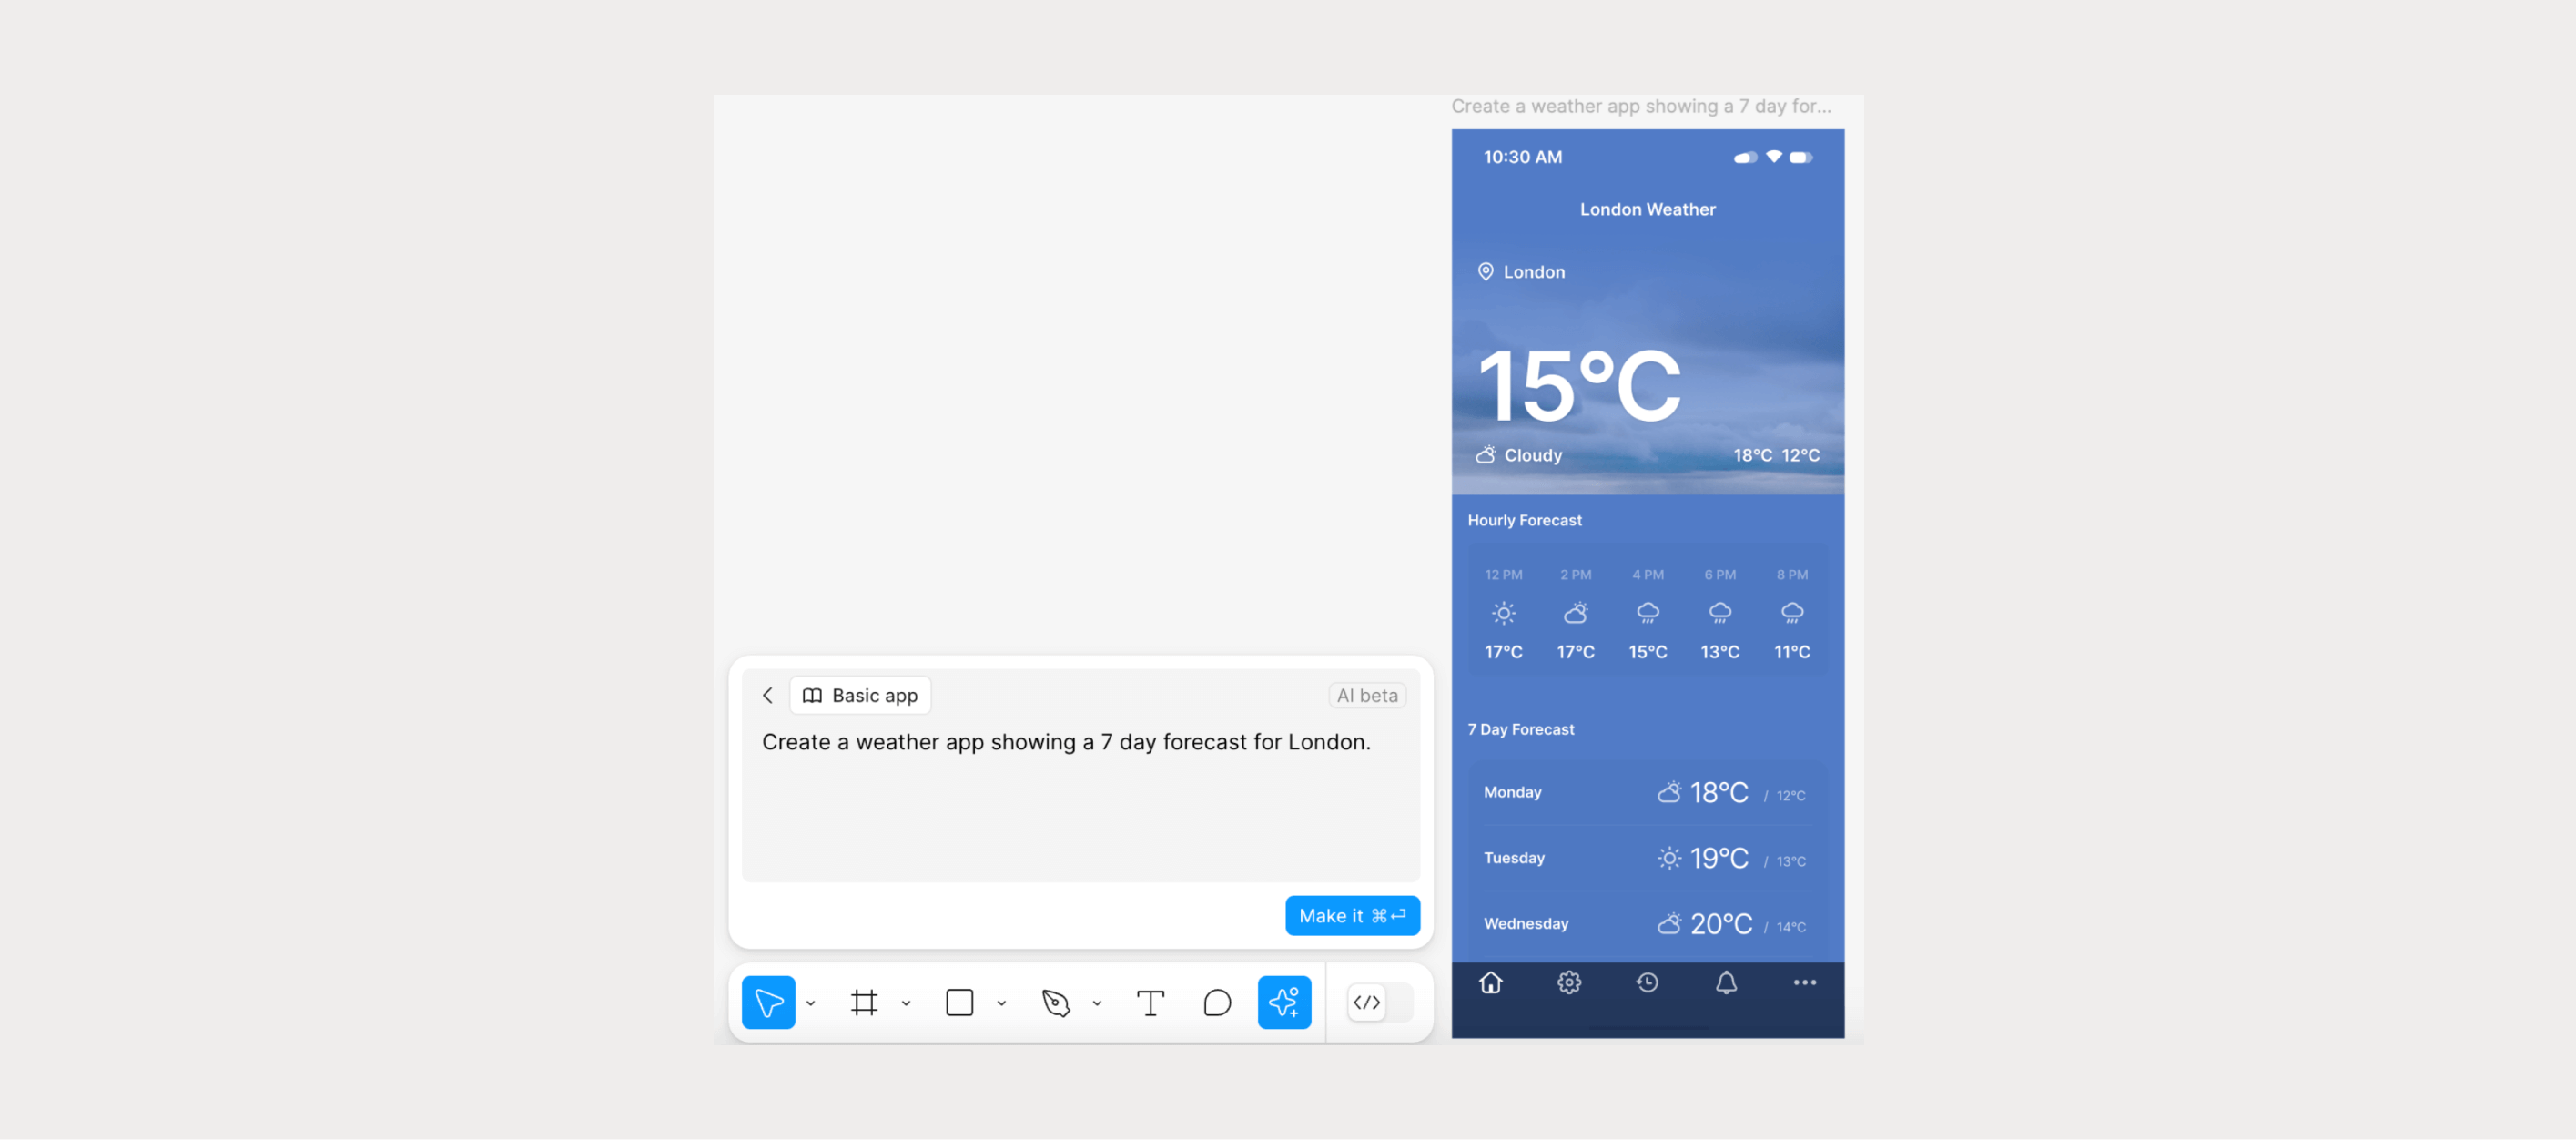Click the Monday forecast row label

tap(1512, 792)
